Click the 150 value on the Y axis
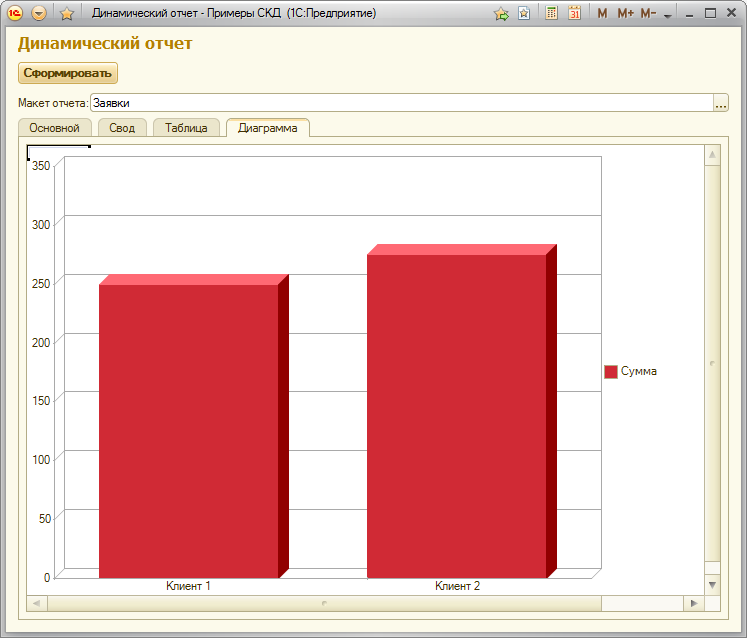This screenshot has height=638, width=747. point(41,400)
